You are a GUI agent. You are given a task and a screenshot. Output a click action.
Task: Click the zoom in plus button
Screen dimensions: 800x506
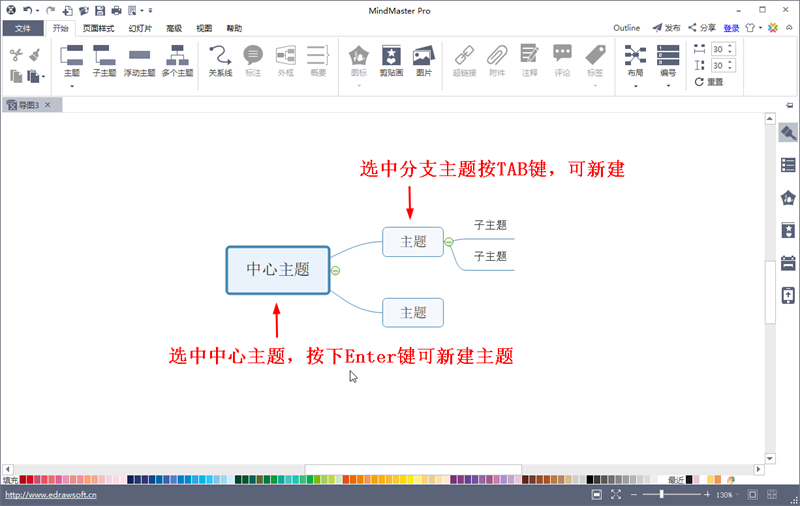[707, 494]
